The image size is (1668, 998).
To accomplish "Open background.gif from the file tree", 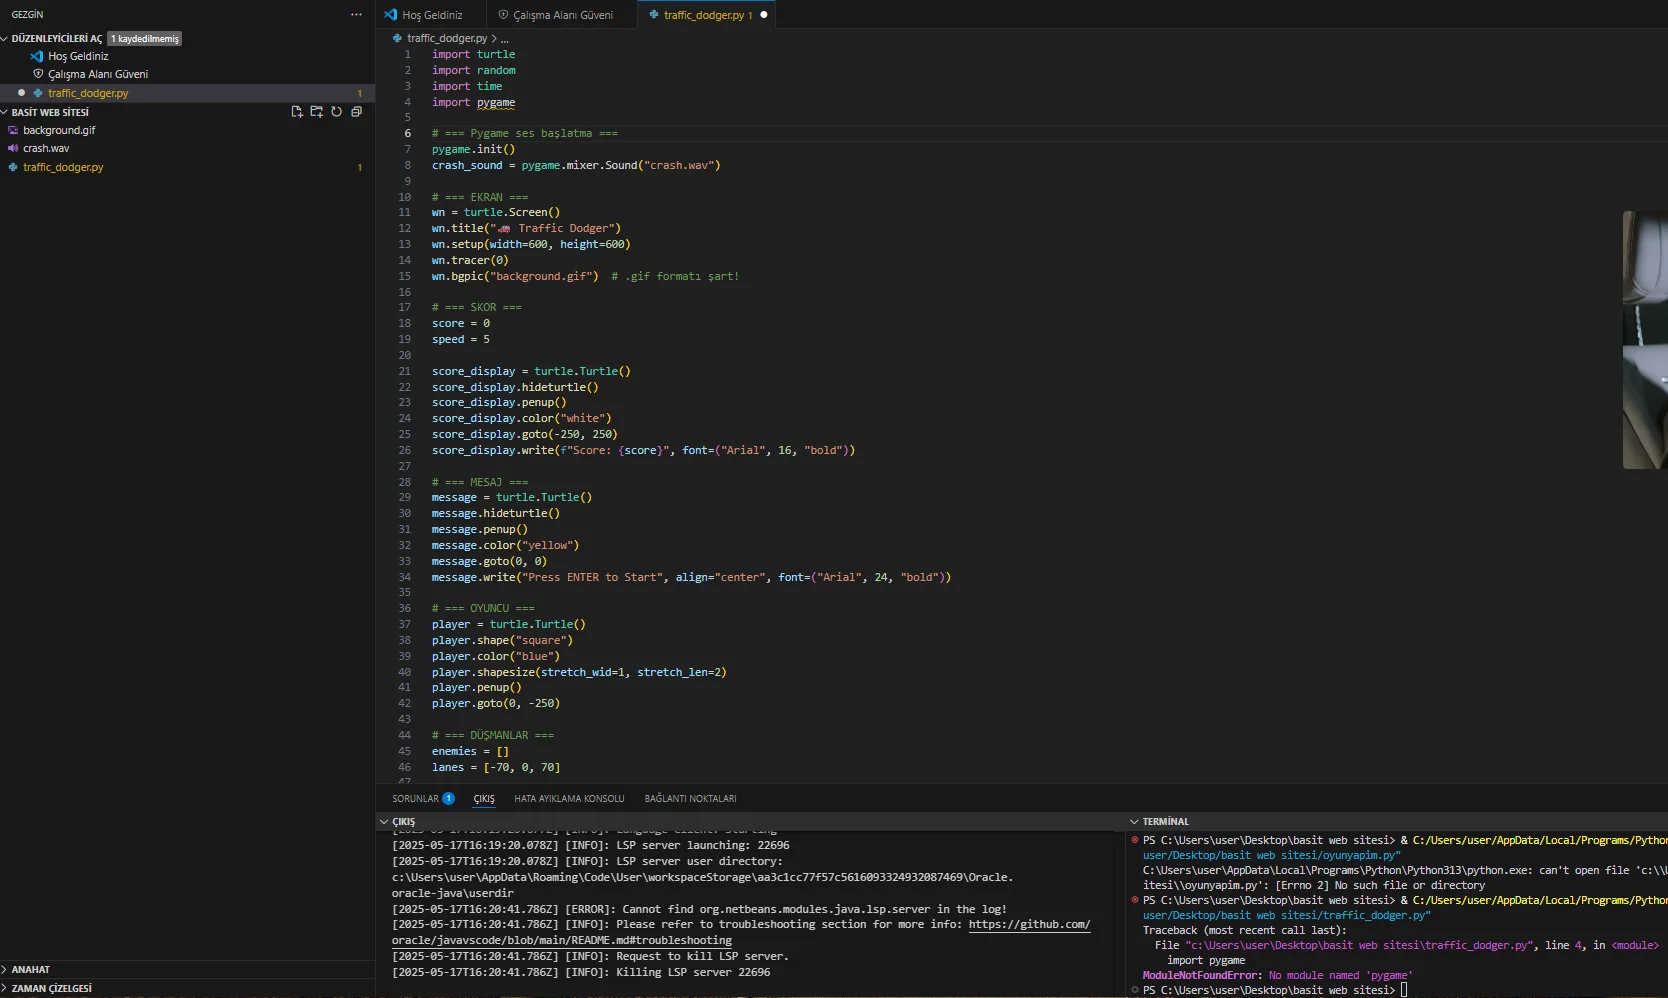I will (x=59, y=131).
